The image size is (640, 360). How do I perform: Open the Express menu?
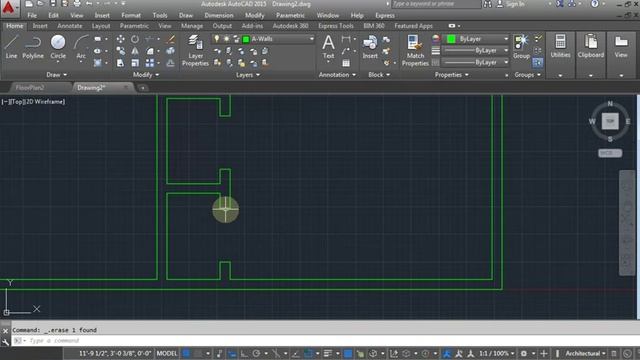tap(385, 16)
